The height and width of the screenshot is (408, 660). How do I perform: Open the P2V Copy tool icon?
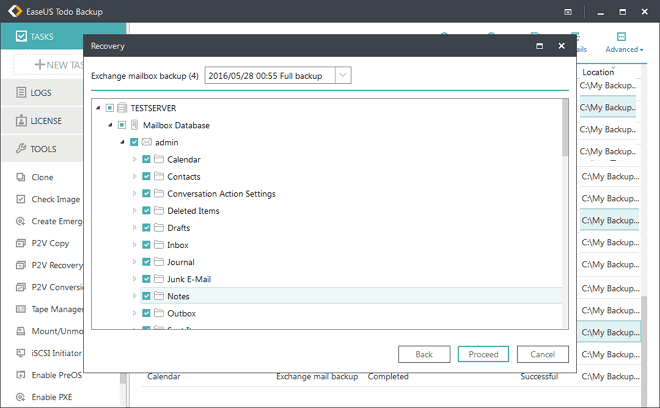pos(21,243)
